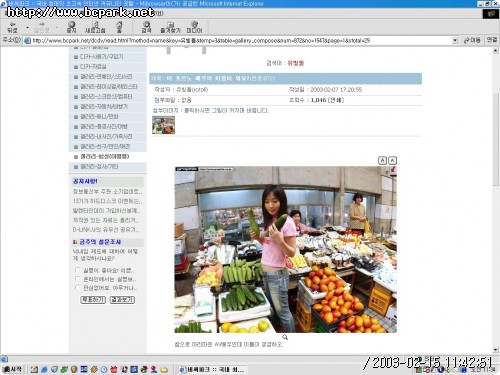Image resolution: width=500 pixels, height=375 pixels.
Task: Open the first notice under 공지사항
Action: (x=107, y=192)
